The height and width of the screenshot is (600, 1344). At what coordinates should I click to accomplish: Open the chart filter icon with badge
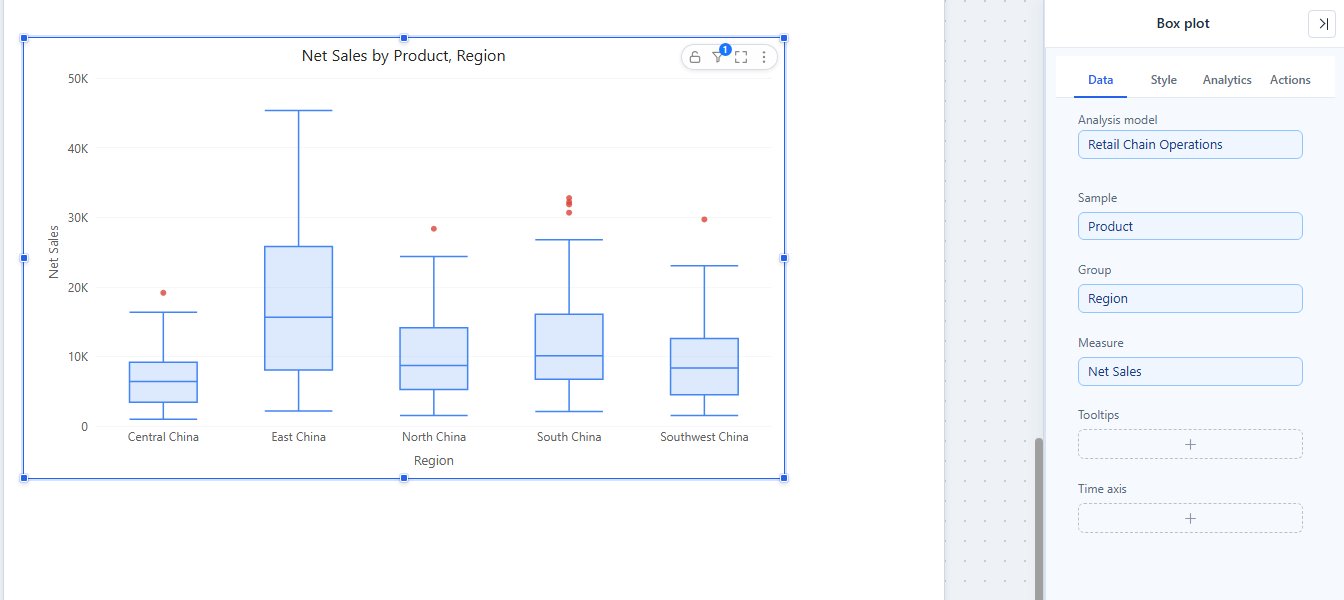tap(718, 57)
